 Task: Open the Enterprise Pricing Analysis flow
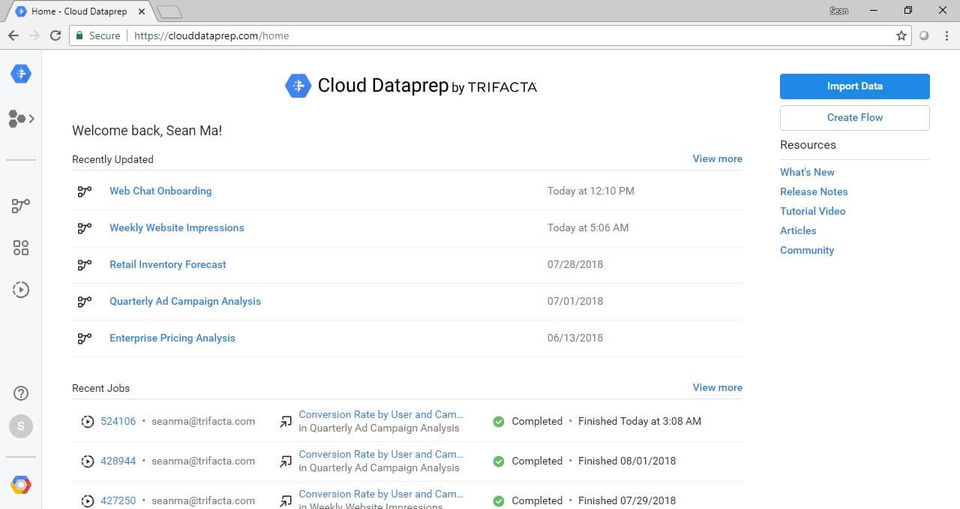[172, 338]
